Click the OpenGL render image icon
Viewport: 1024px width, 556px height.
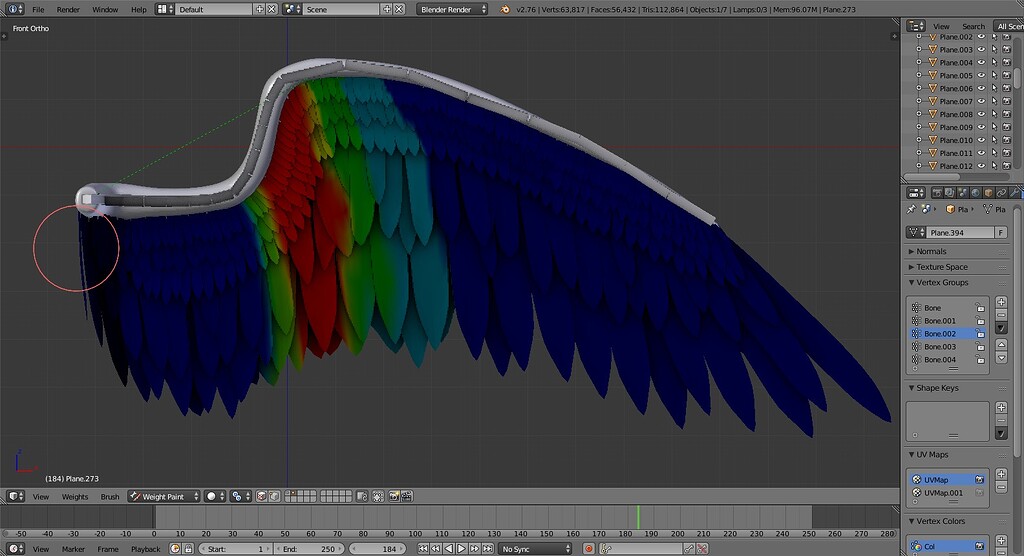[x=394, y=497]
